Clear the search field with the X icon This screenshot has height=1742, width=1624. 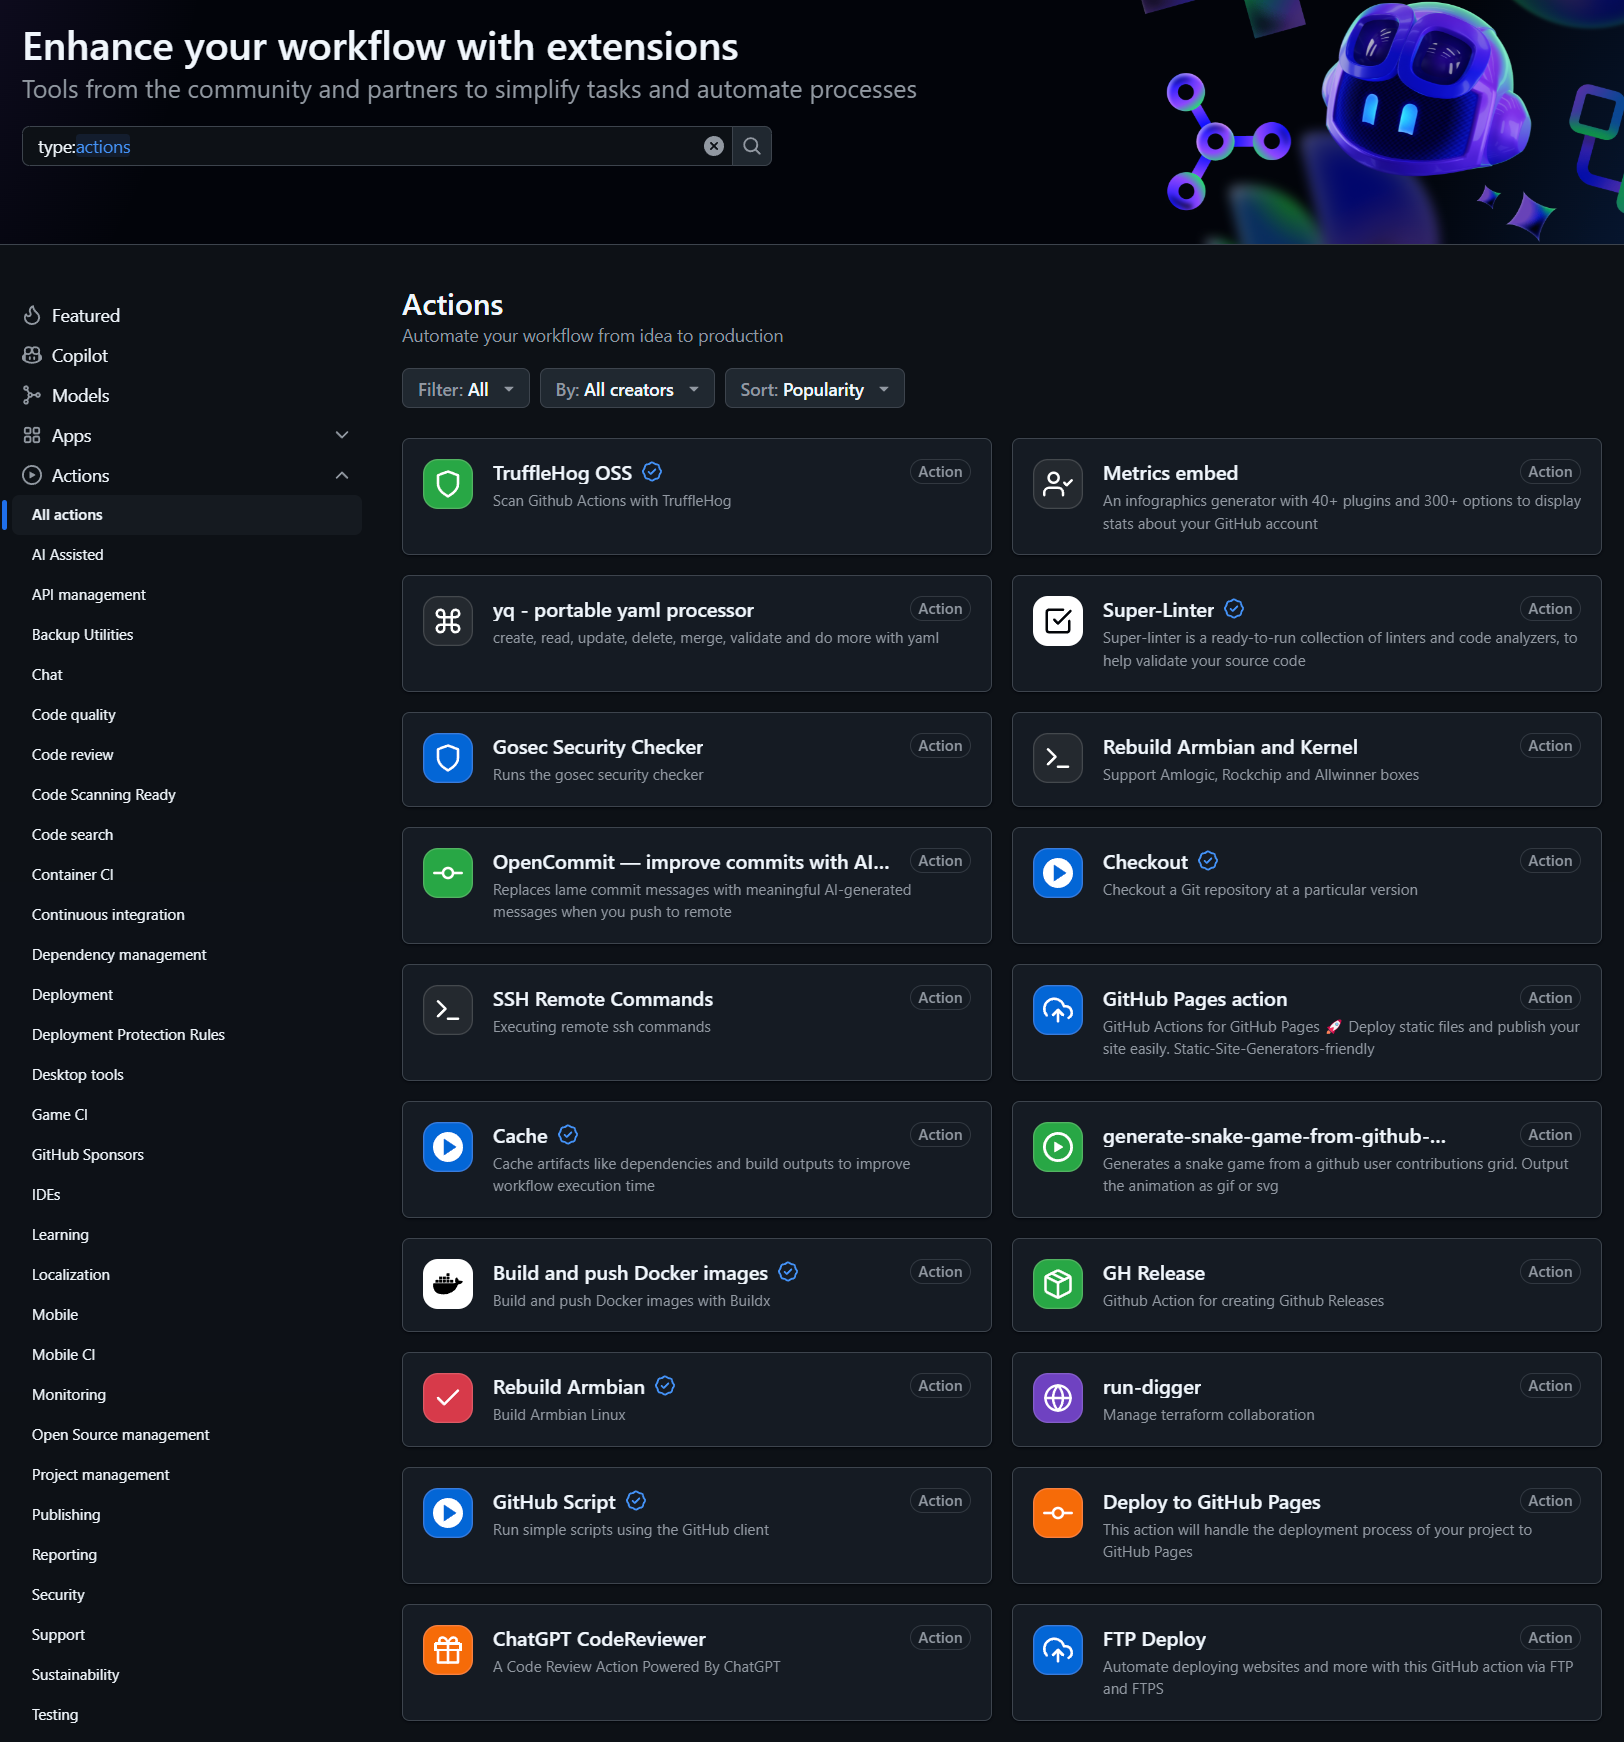pyautogui.click(x=714, y=146)
